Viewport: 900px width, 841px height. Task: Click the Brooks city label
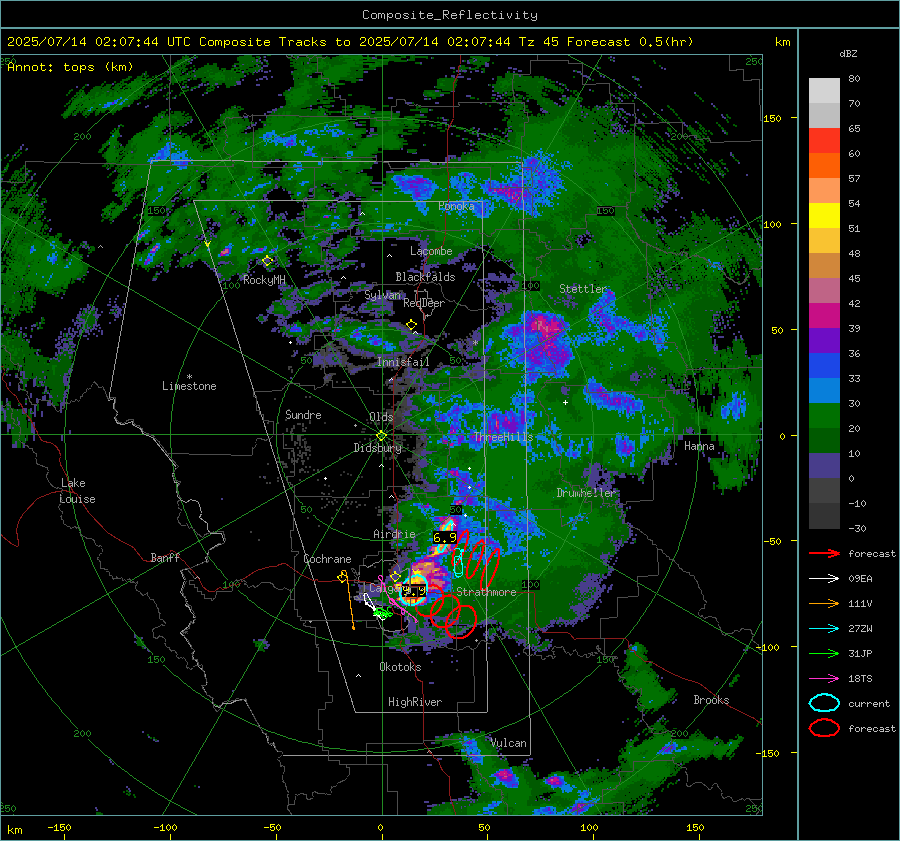point(711,700)
